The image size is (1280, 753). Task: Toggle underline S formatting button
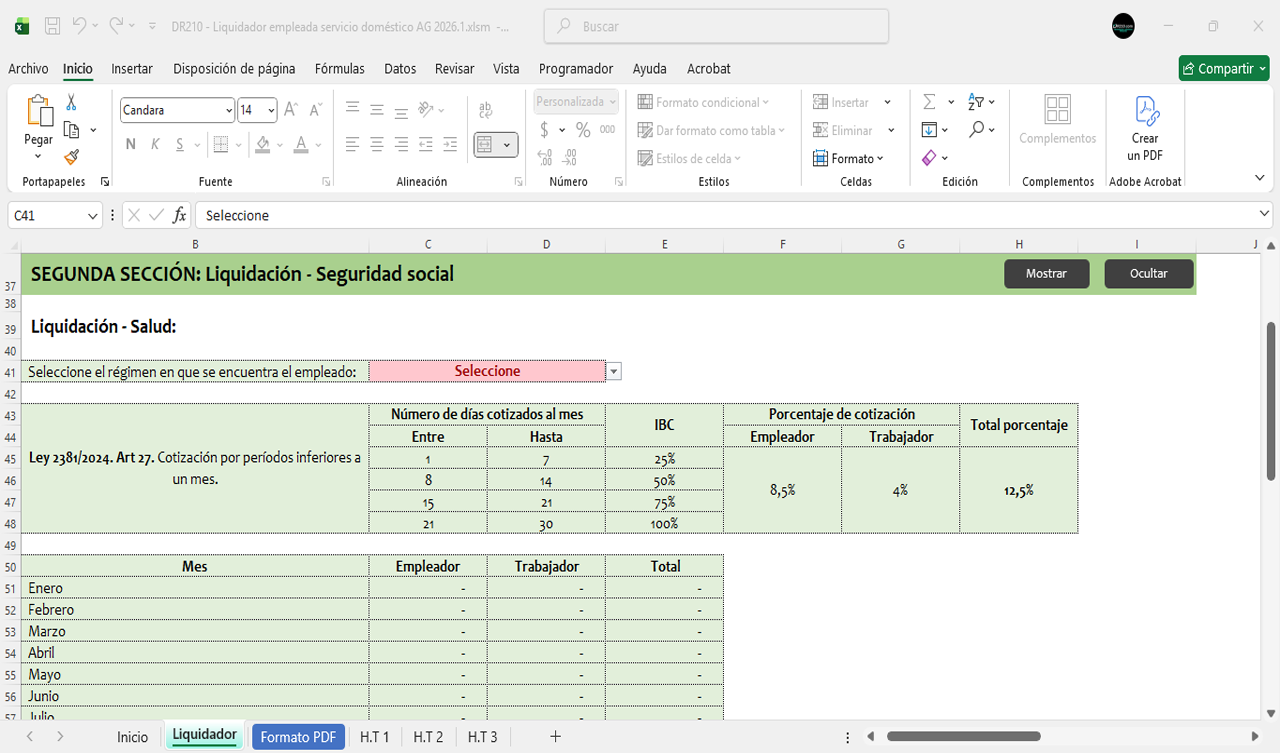(180, 144)
